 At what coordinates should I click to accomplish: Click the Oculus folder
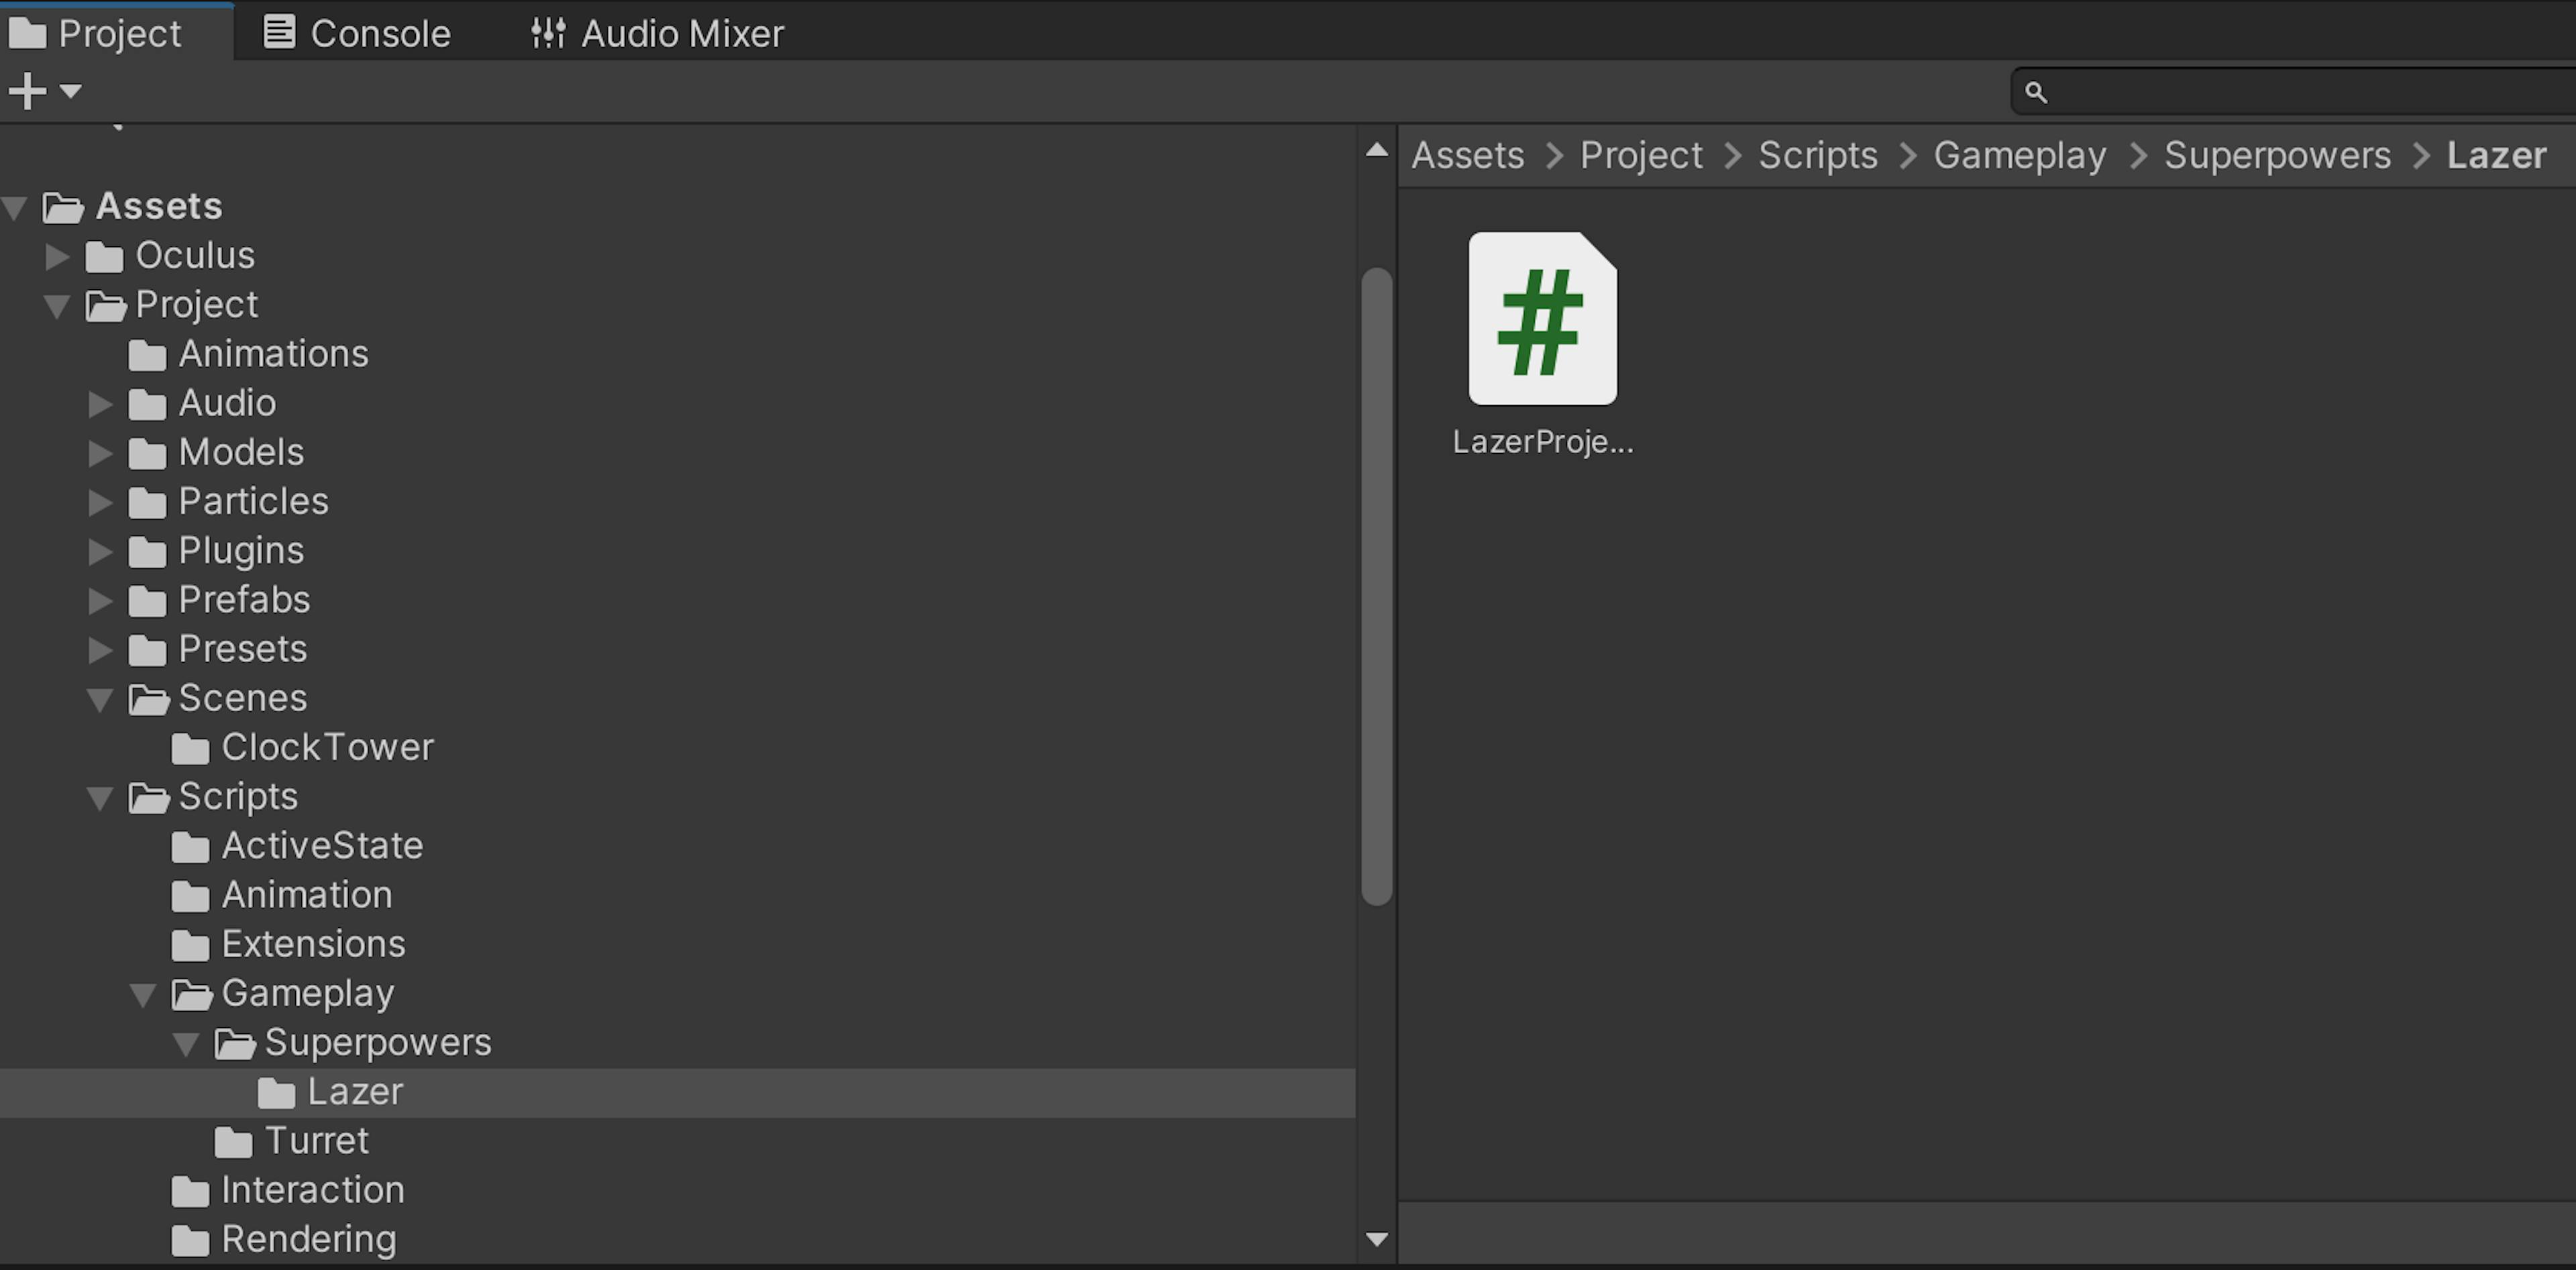coord(194,255)
